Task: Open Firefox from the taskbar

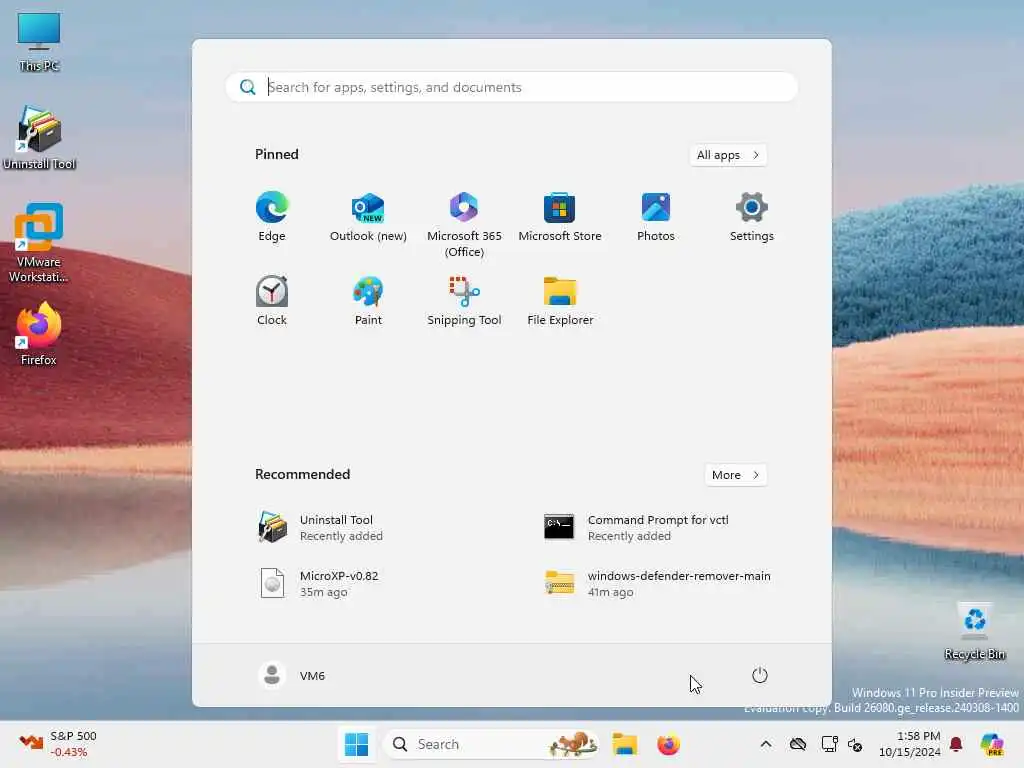Action: coord(668,744)
